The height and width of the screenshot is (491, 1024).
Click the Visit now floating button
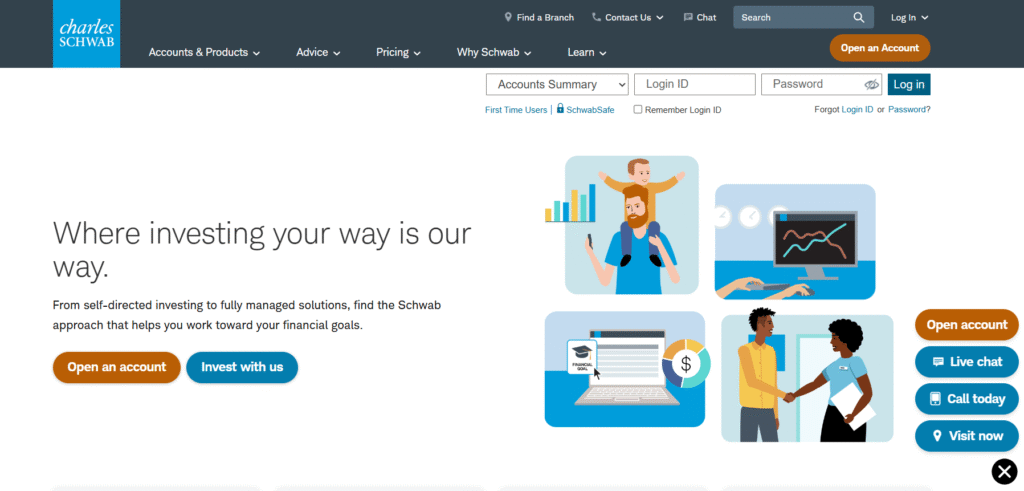[967, 436]
